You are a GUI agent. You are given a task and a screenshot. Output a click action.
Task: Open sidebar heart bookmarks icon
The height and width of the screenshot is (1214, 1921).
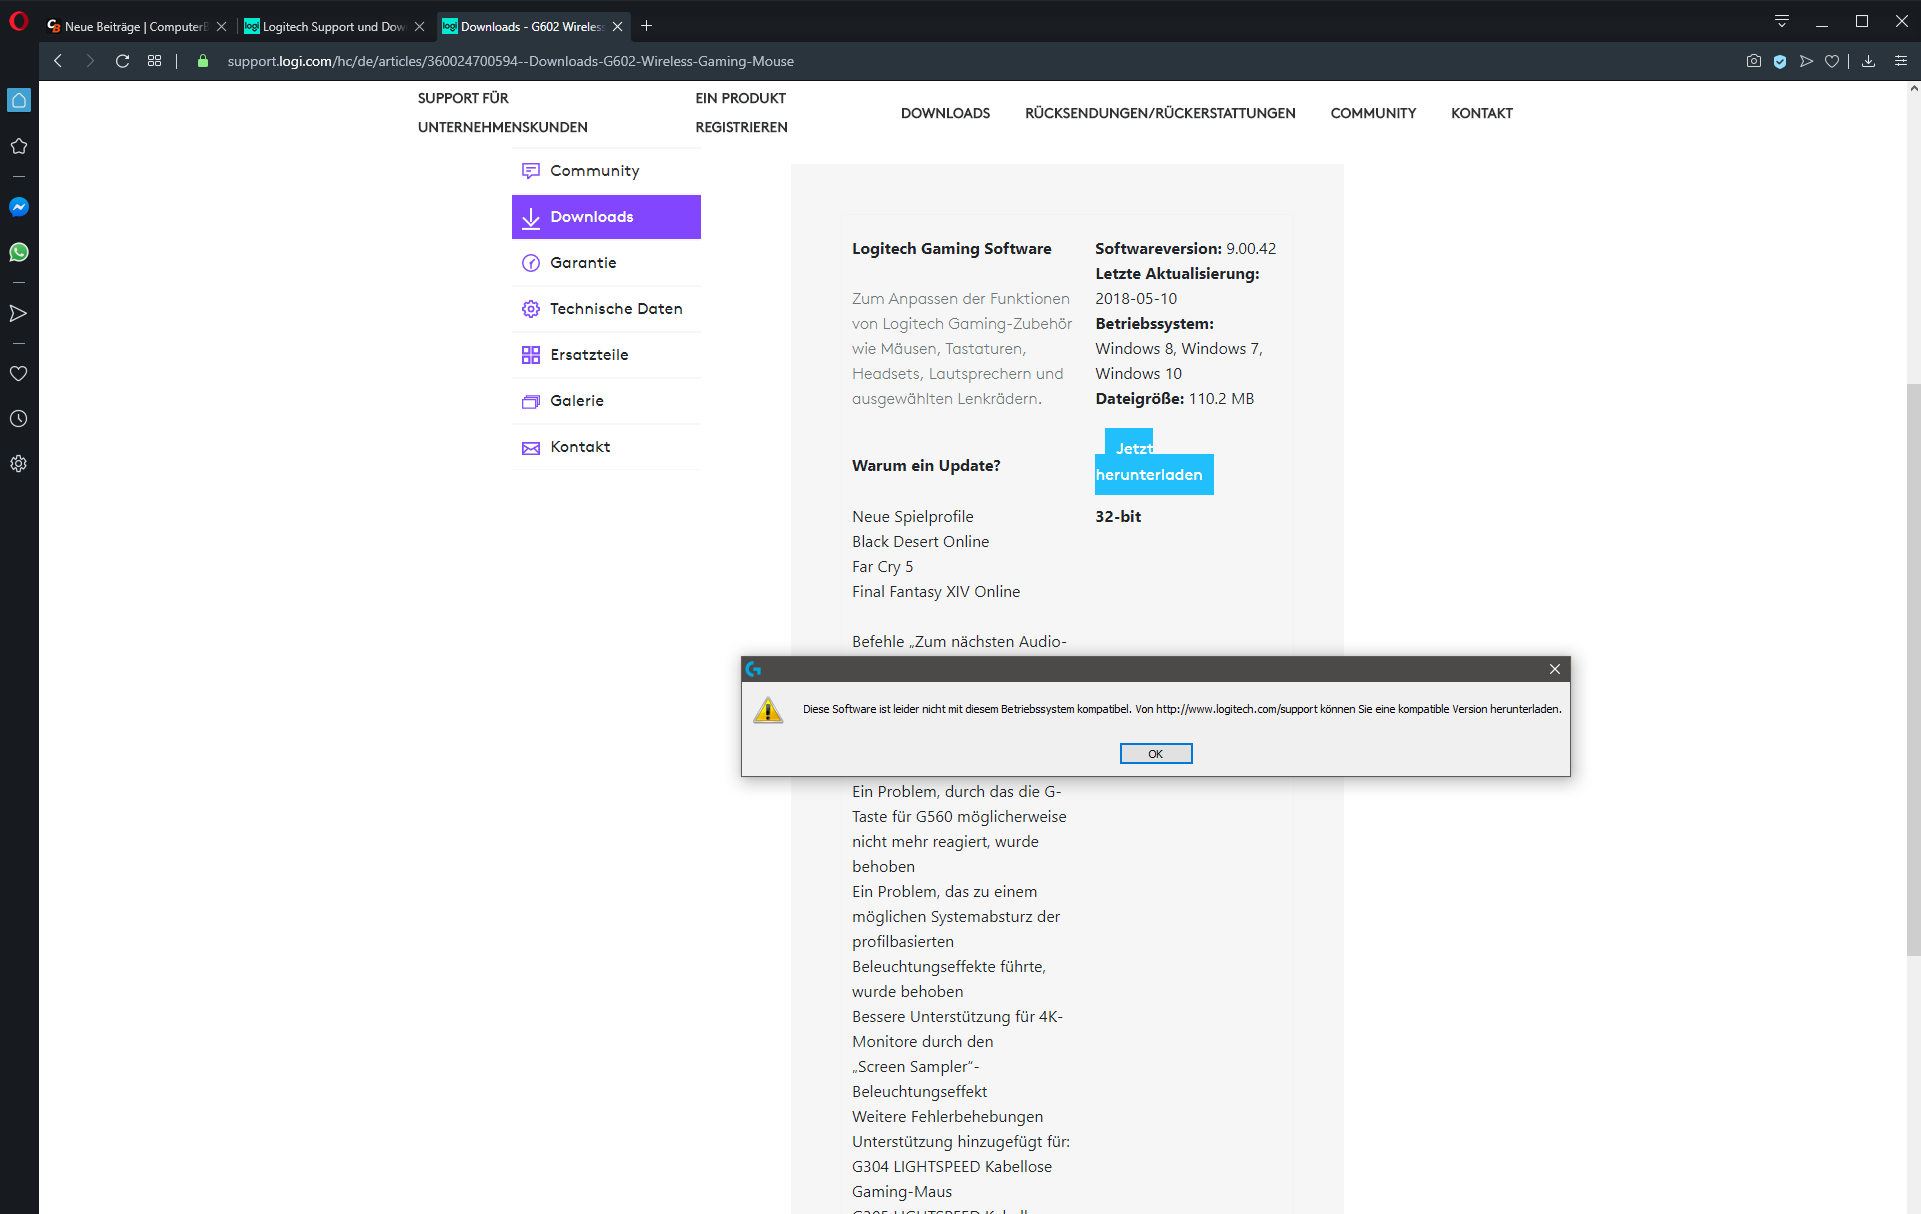(19, 373)
